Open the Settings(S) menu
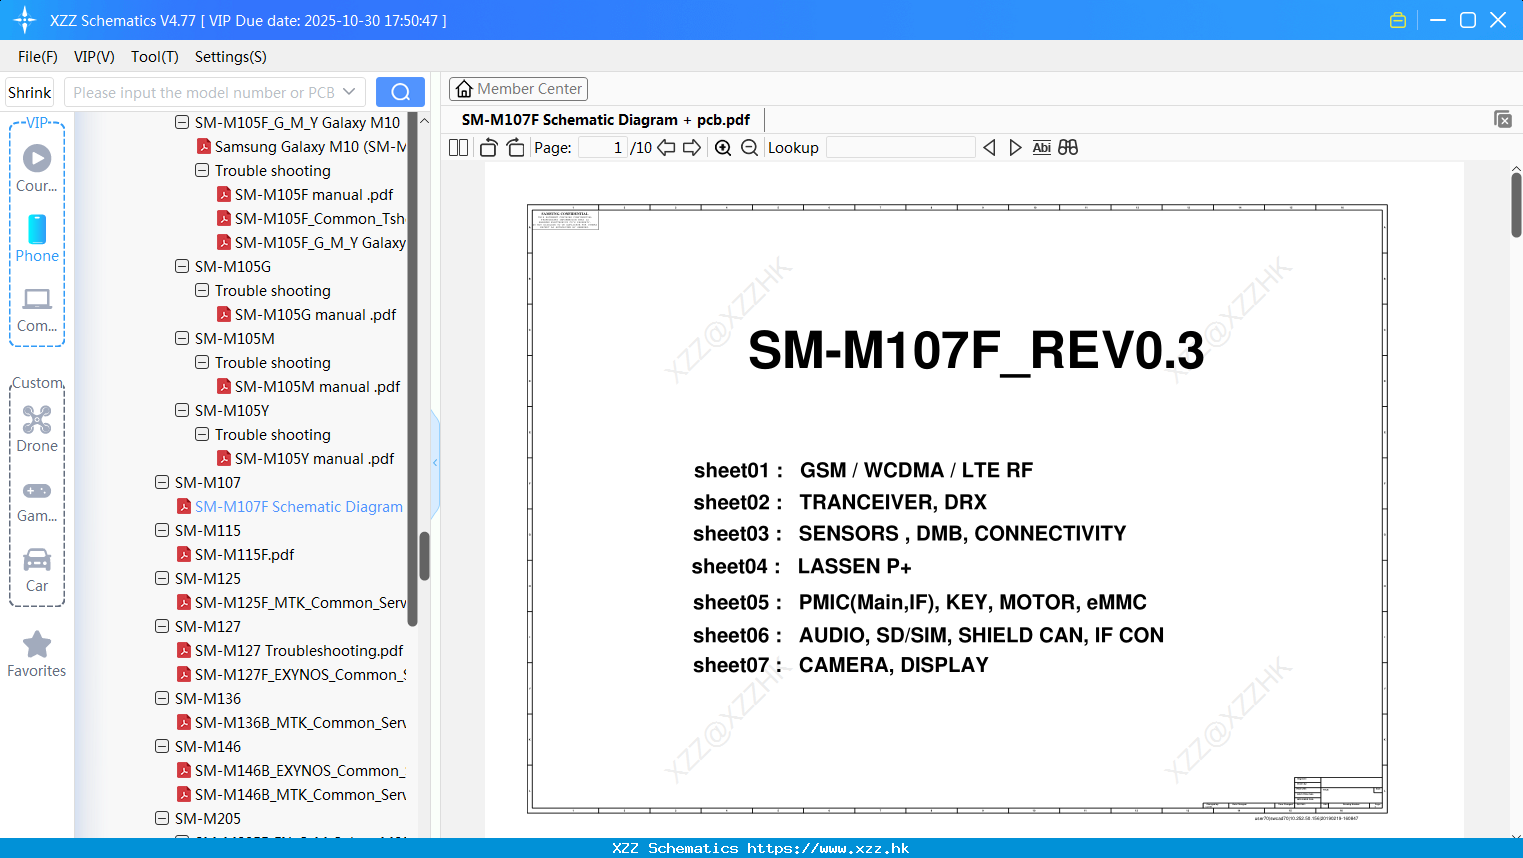 [231, 57]
